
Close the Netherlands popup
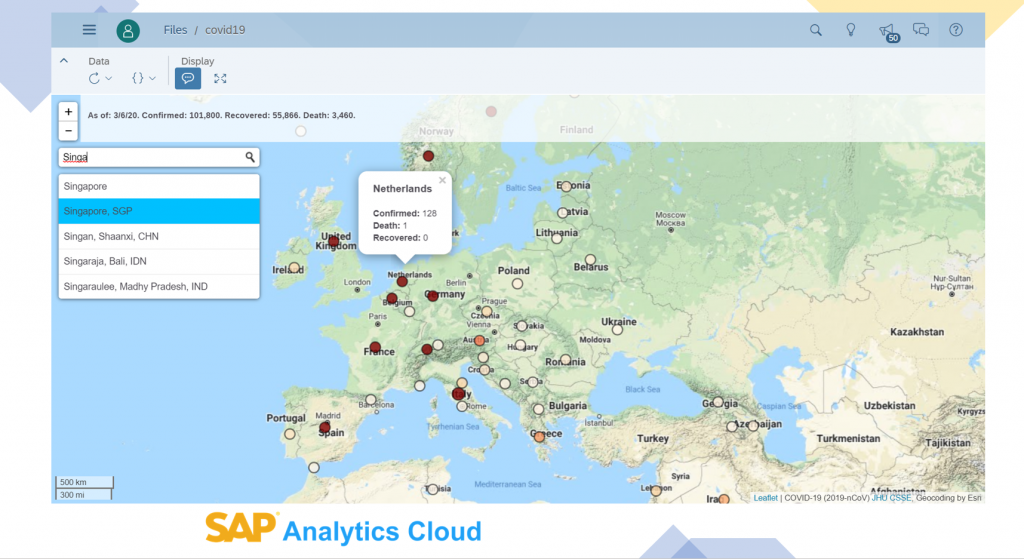pyautogui.click(x=442, y=180)
